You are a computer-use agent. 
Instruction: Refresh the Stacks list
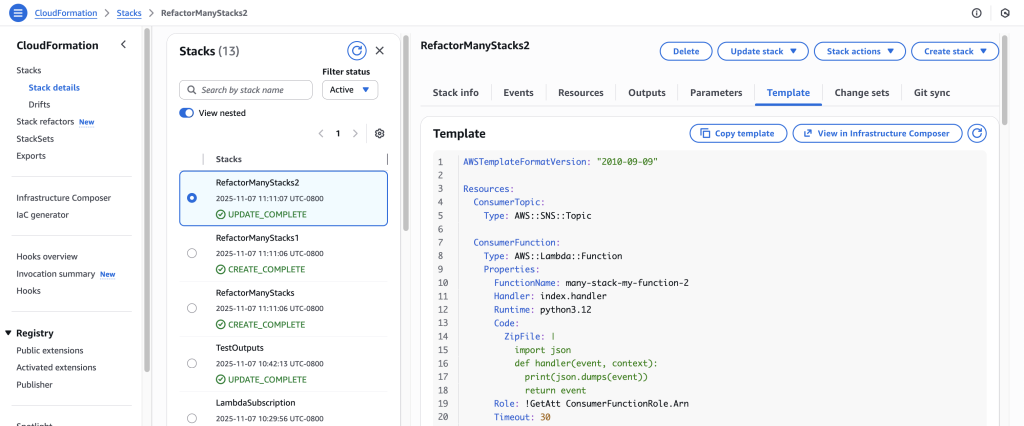click(356, 51)
